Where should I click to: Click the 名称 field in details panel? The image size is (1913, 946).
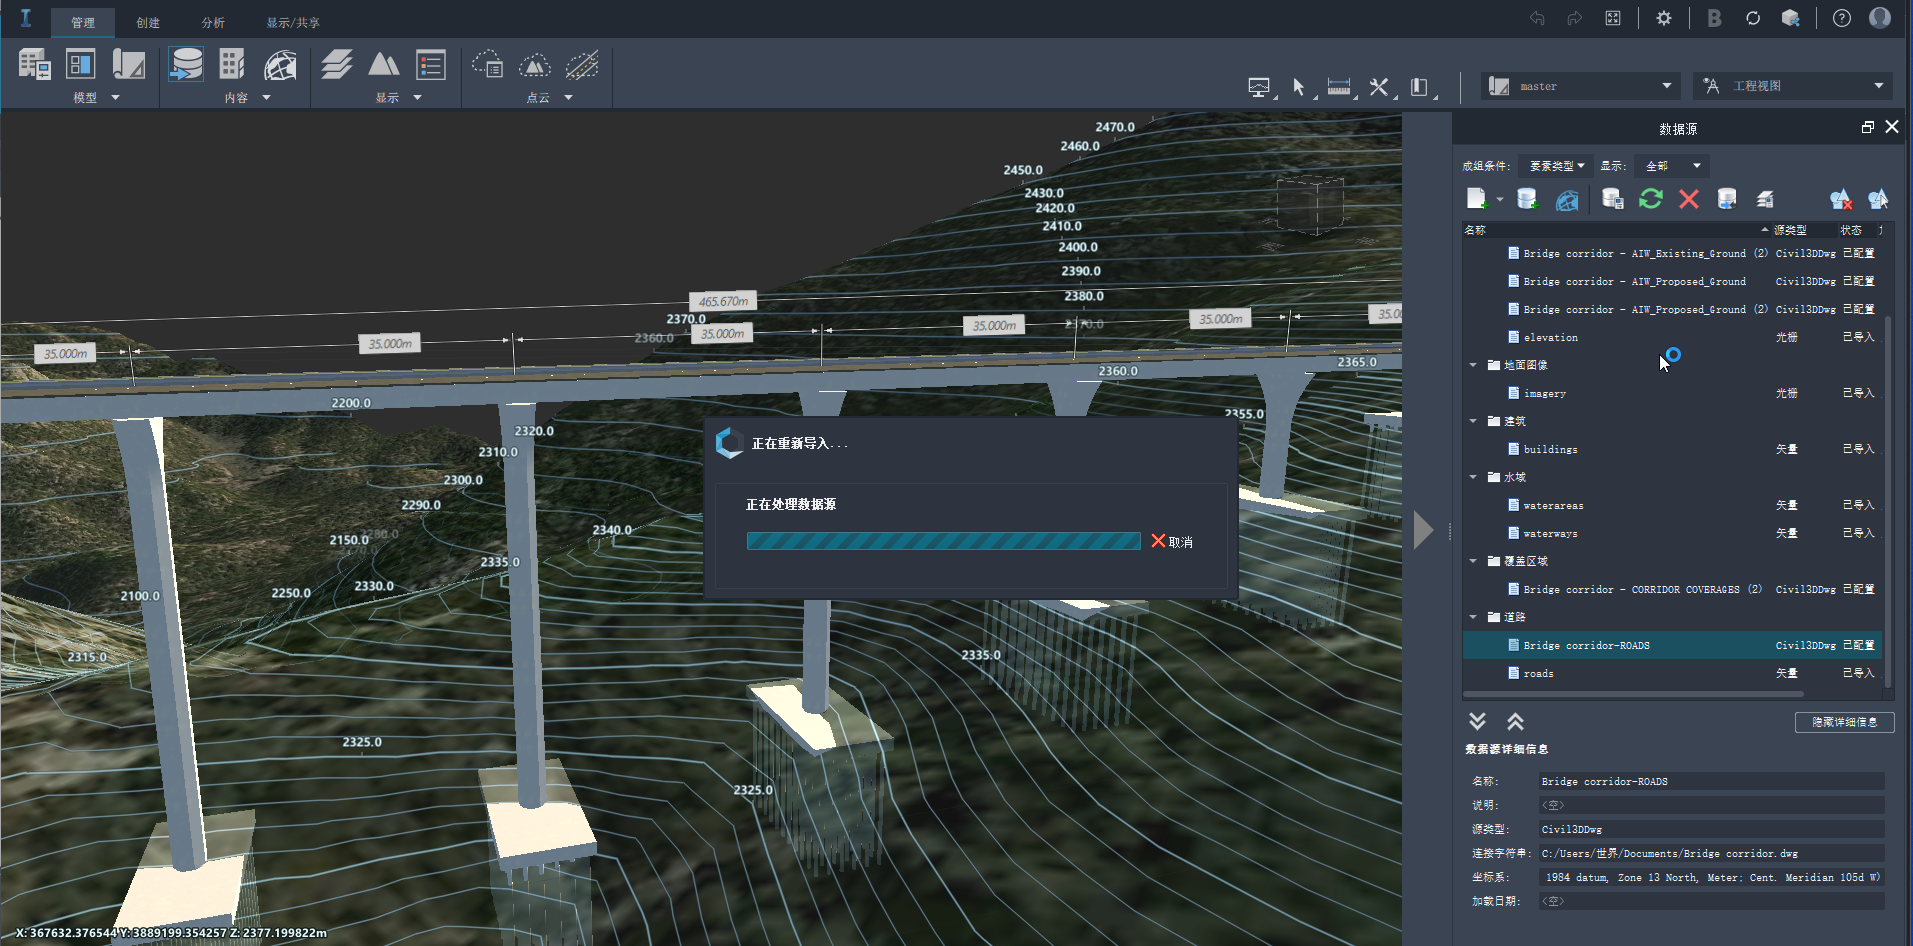(1711, 781)
